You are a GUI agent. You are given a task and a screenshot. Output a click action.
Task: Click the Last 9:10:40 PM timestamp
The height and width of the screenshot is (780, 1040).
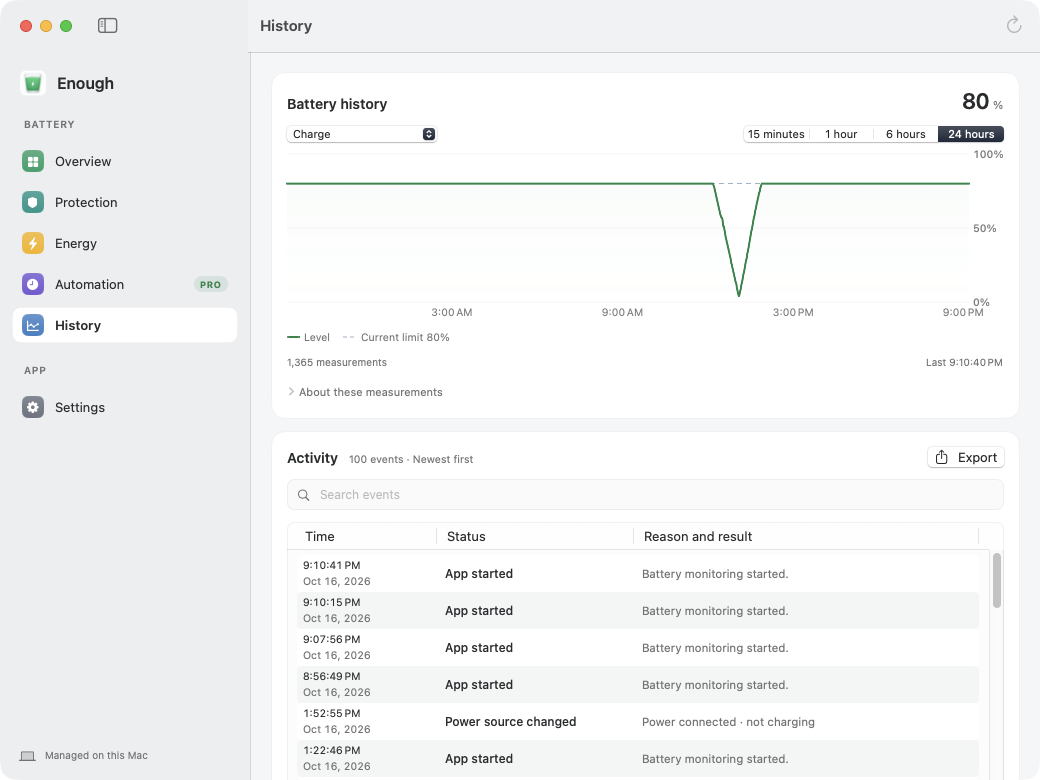964,362
